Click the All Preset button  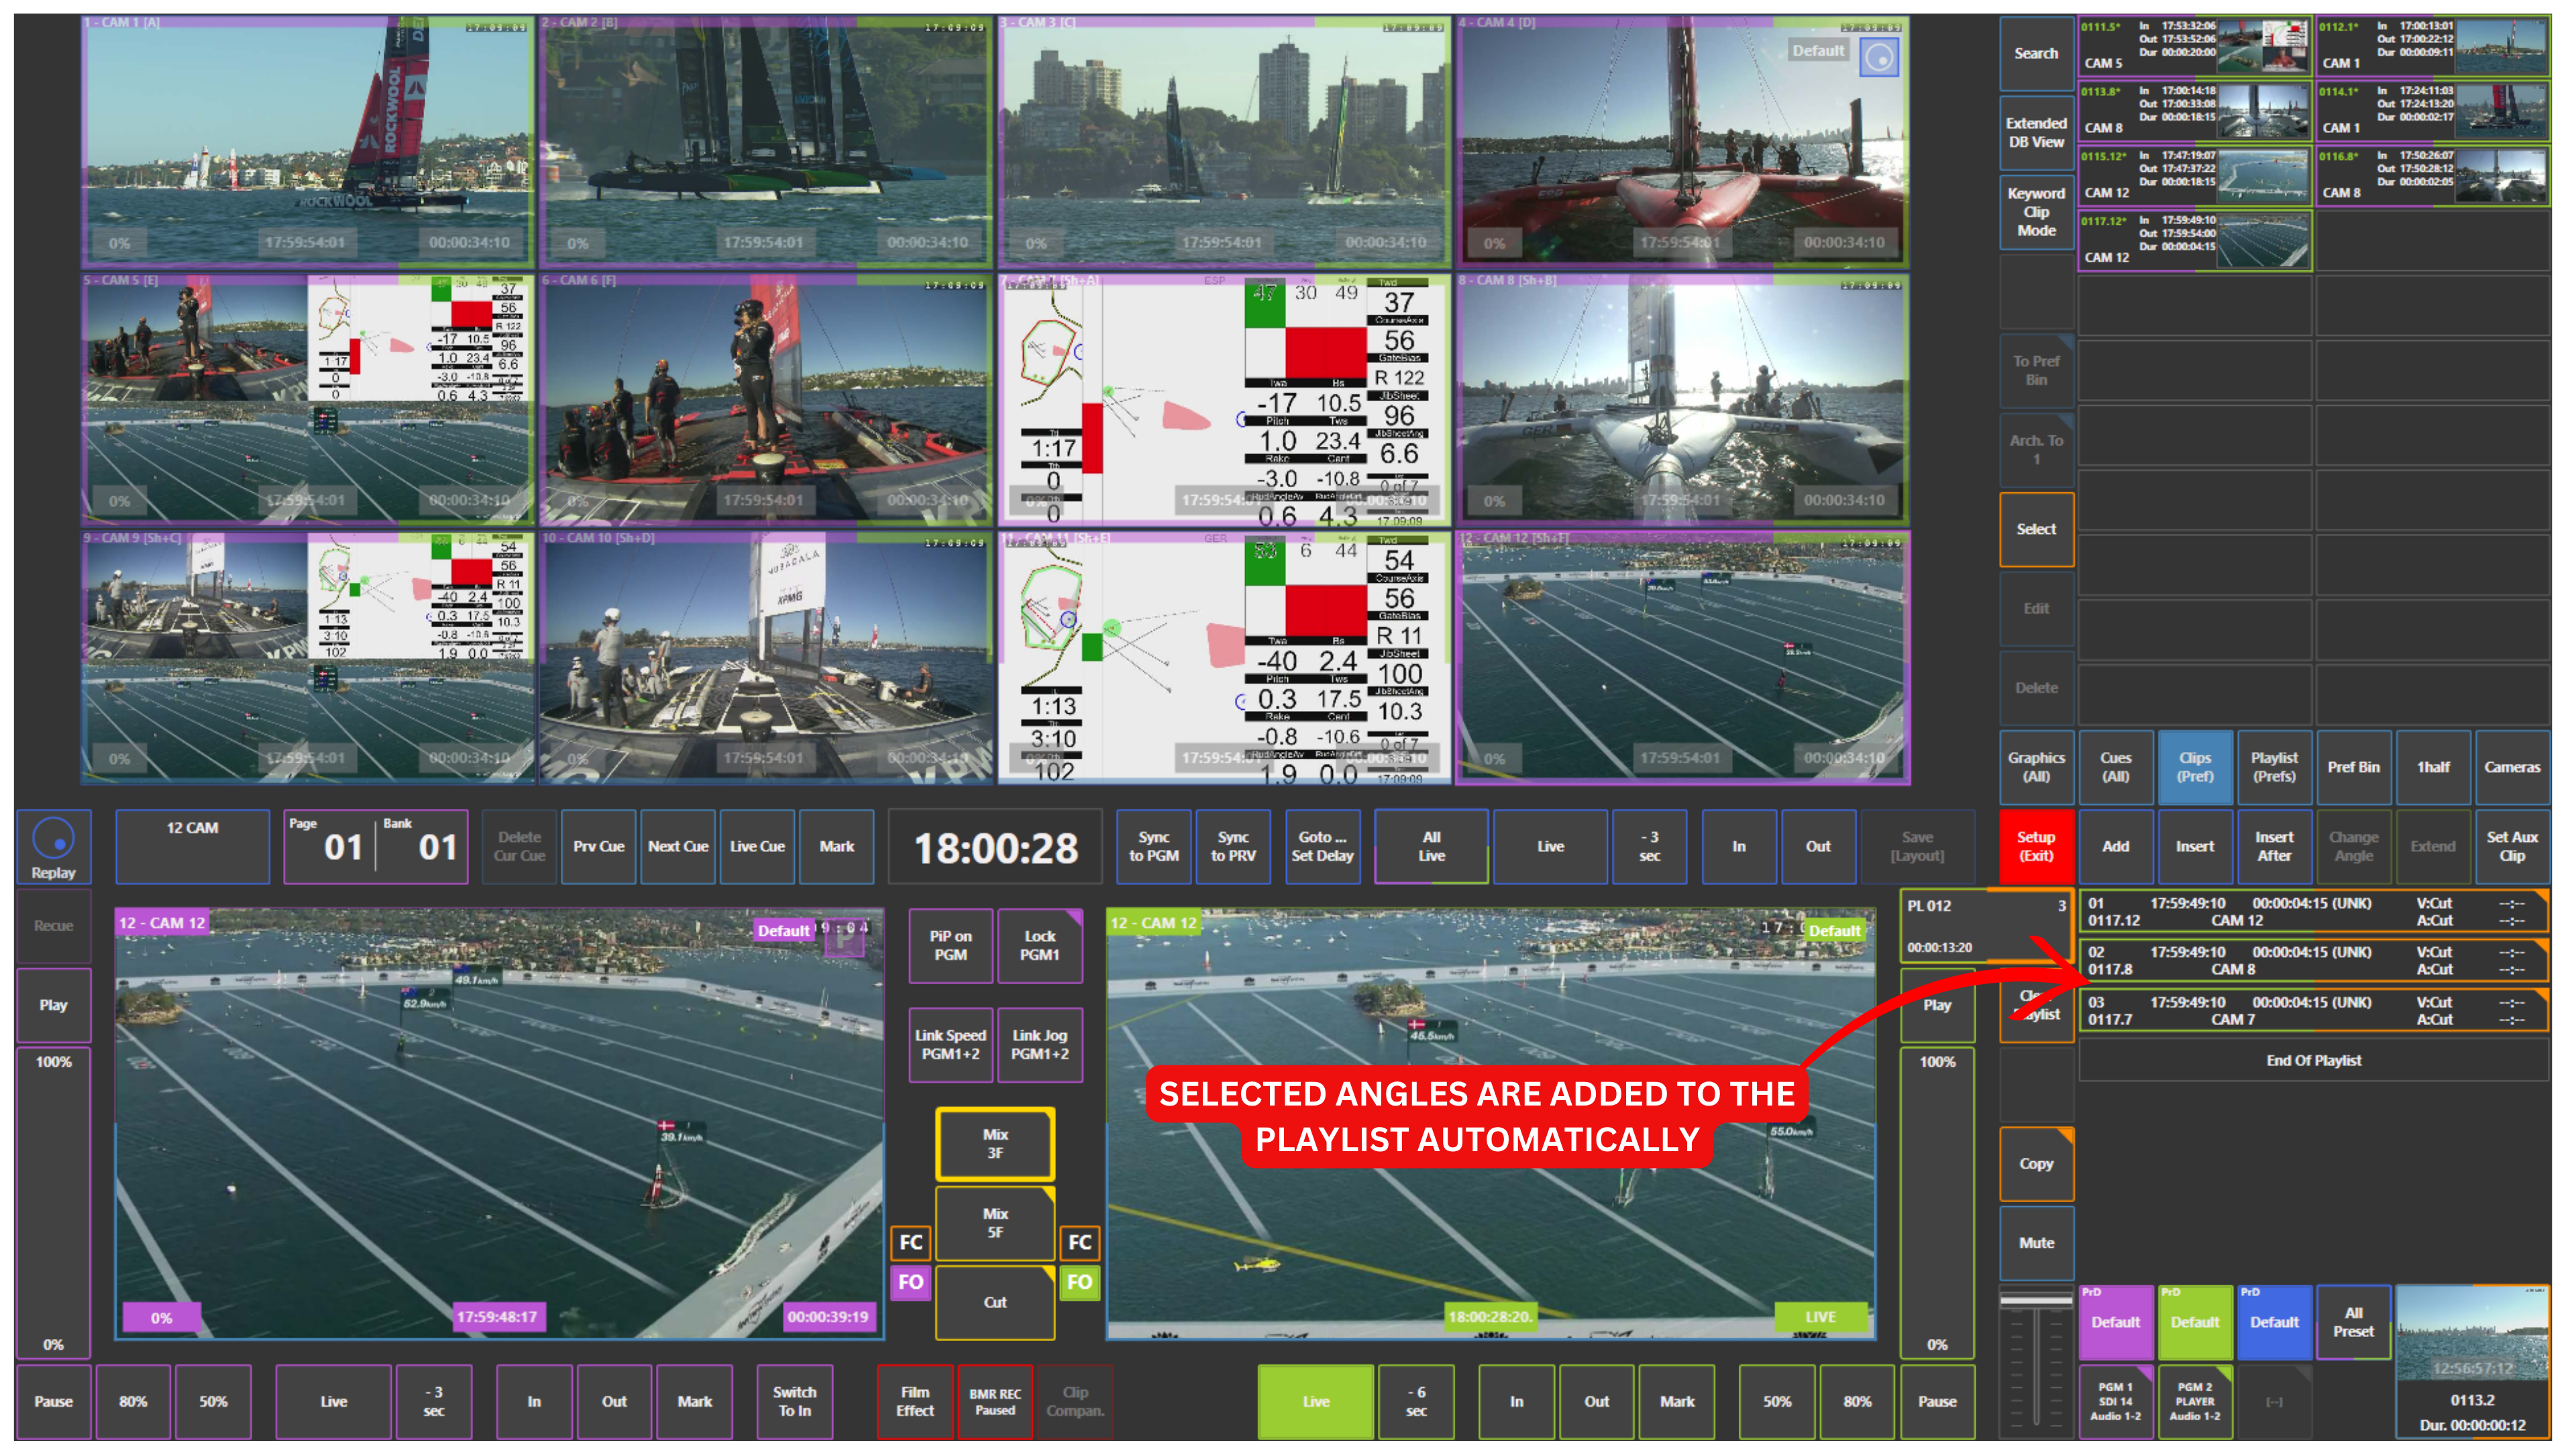(2353, 1322)
